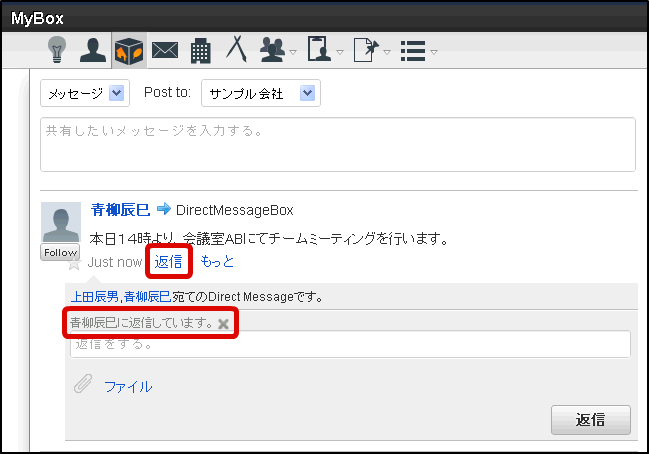Click the Follow button

click(x=60, y=252)
